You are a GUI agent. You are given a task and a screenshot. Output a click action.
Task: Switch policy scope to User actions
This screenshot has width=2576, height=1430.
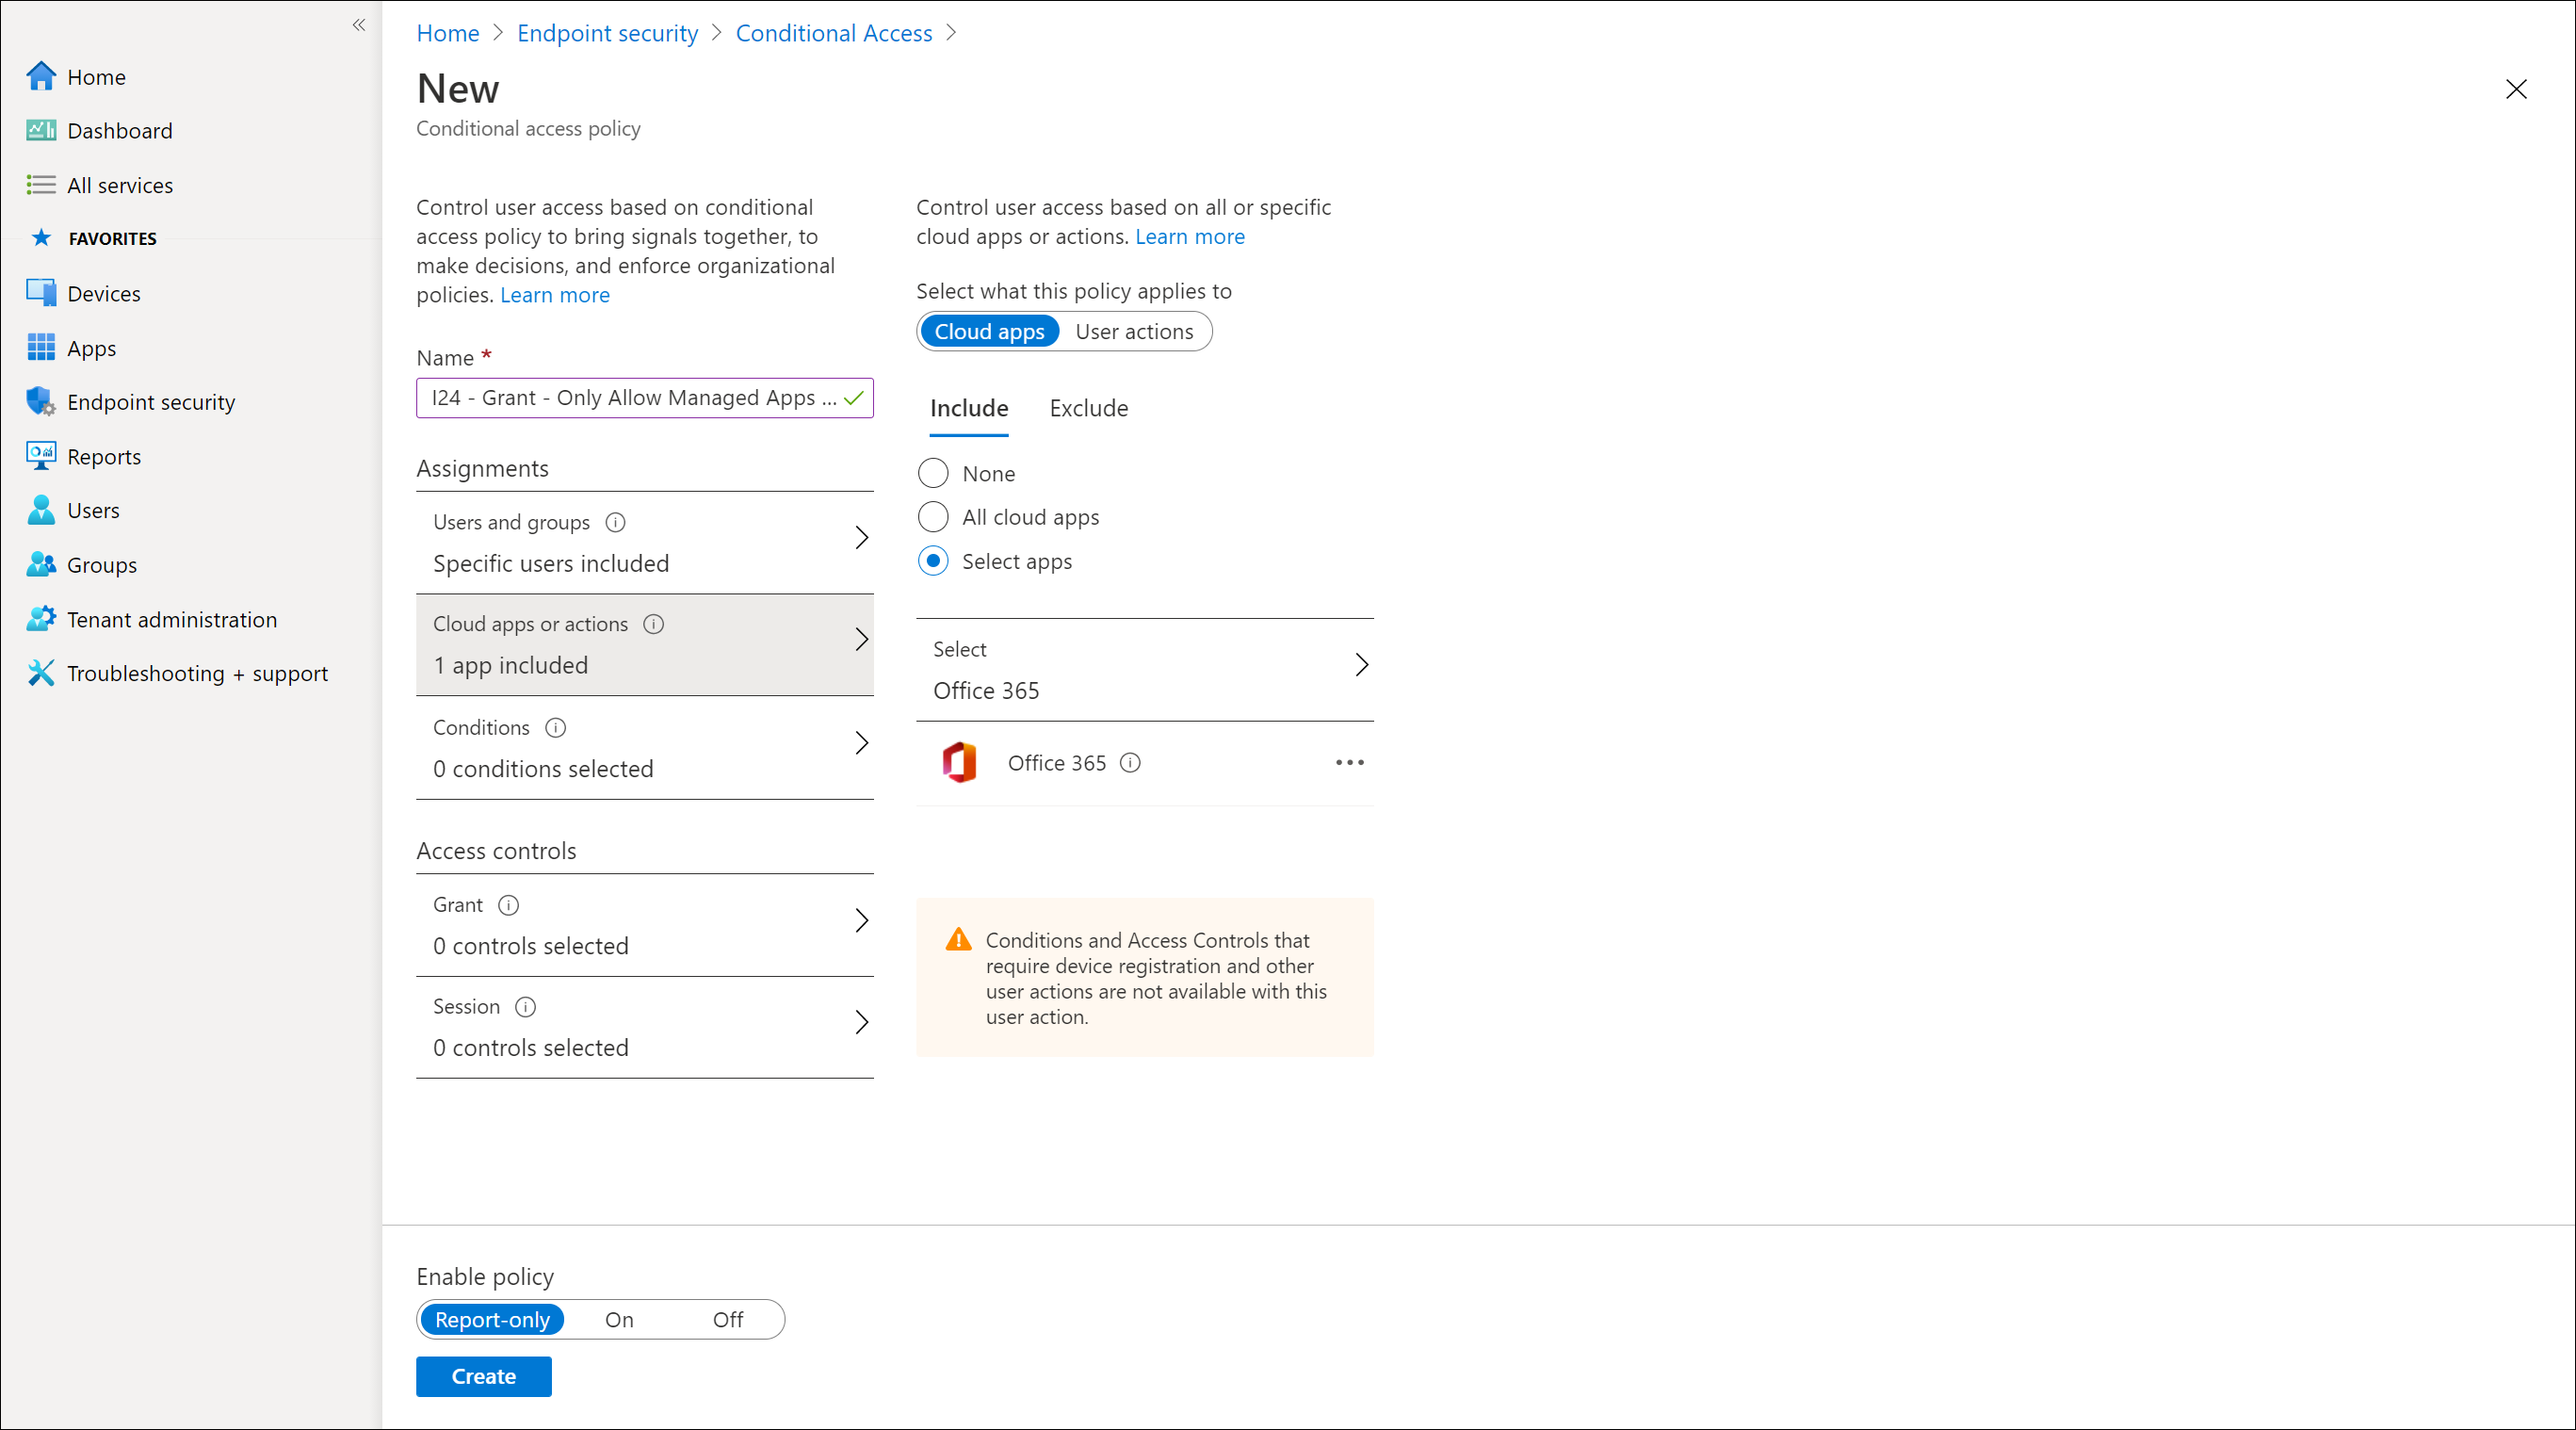tap(1134, 331)
